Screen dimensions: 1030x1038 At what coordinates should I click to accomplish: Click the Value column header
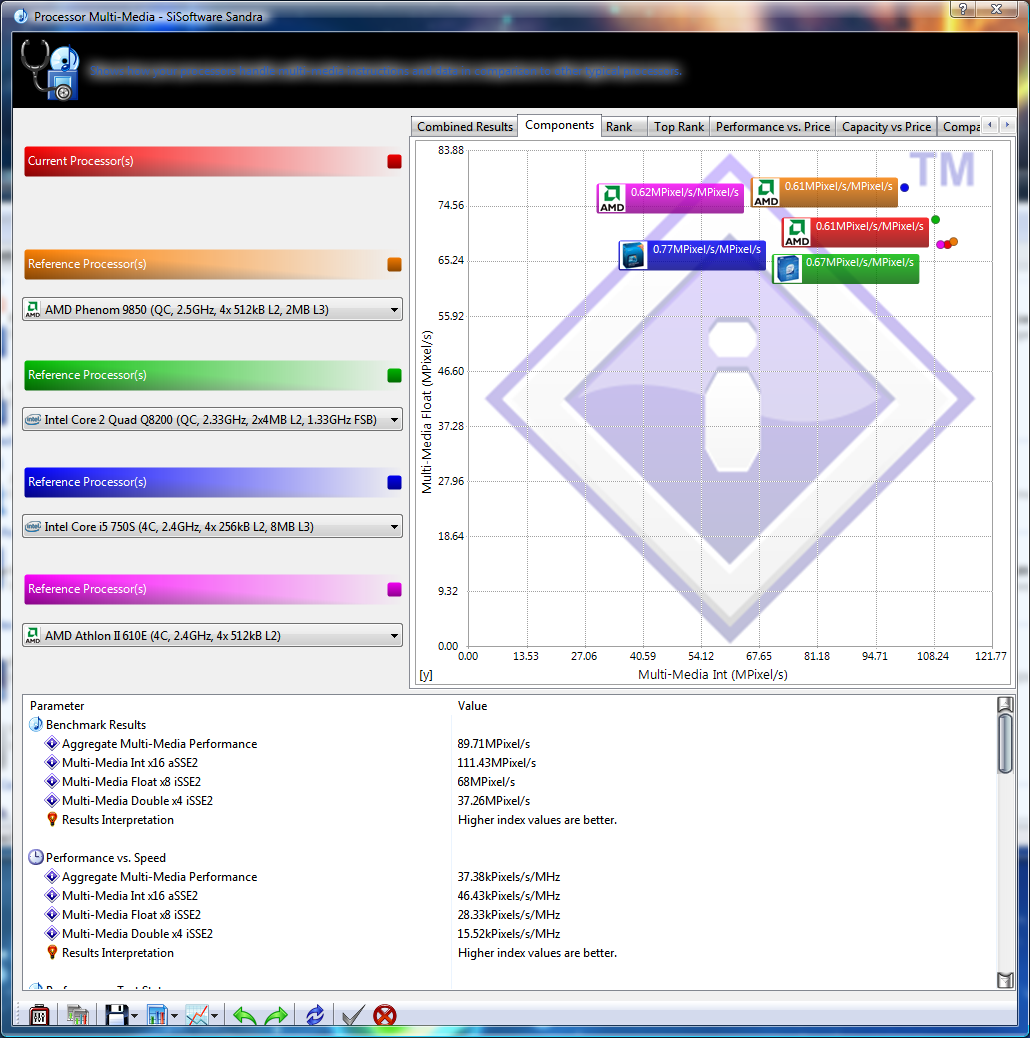(472, 706)
